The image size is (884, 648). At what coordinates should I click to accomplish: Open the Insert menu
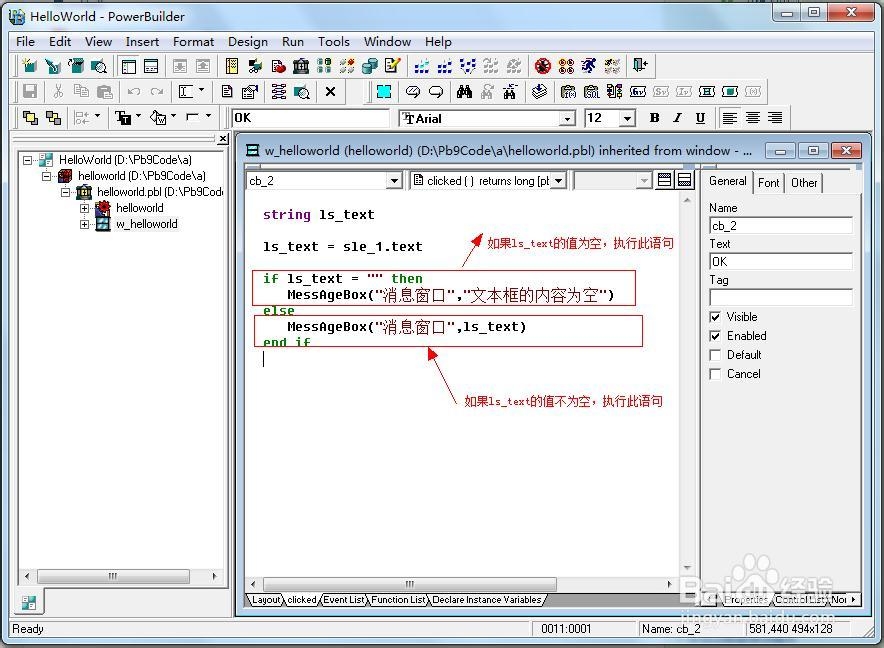142,42
